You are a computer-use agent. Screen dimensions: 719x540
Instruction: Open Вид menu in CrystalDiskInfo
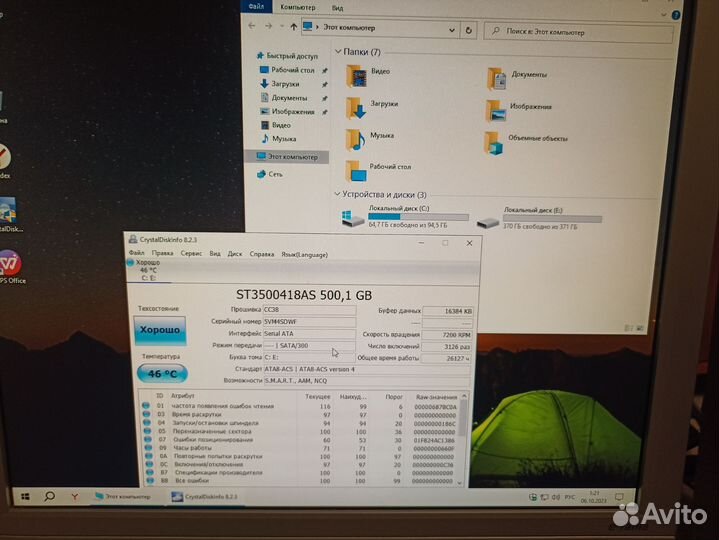(x=215, y=253)
